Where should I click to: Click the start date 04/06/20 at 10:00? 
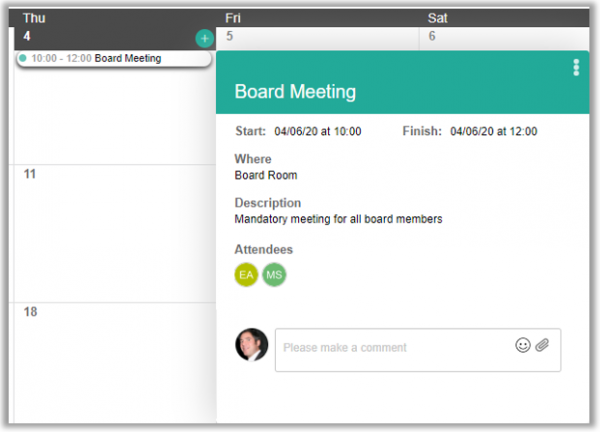pyautogui.click(x=318, y=131)
